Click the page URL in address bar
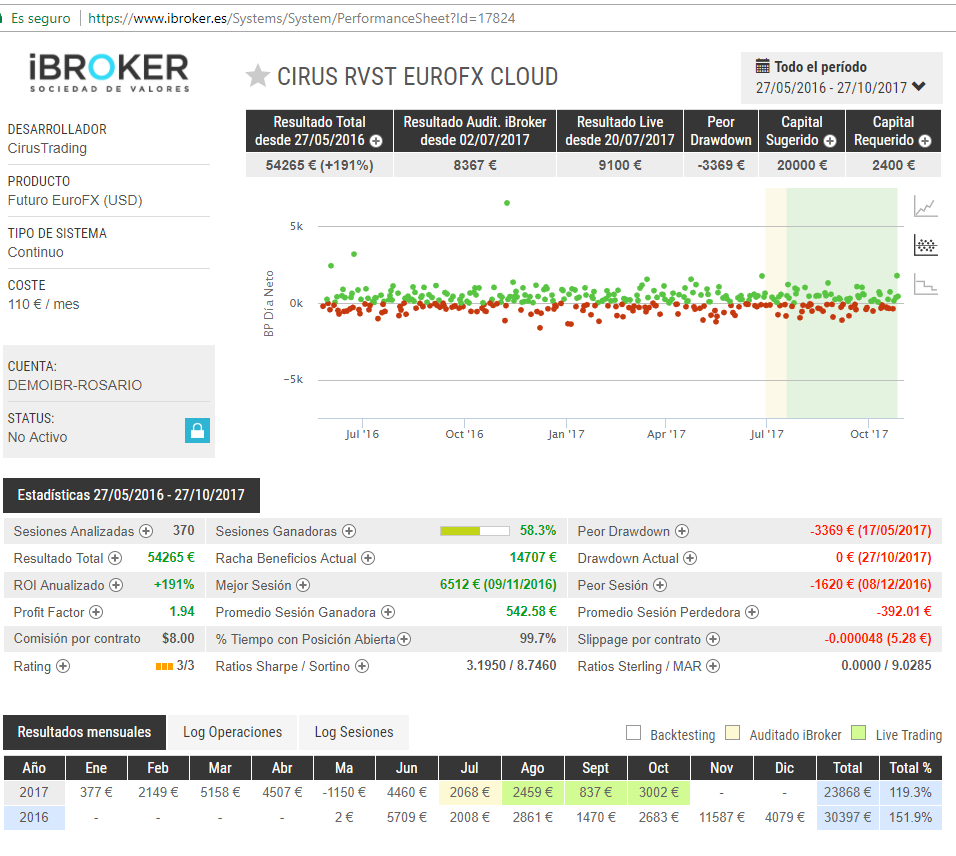The image size is (956, 856). coord(301,18)
